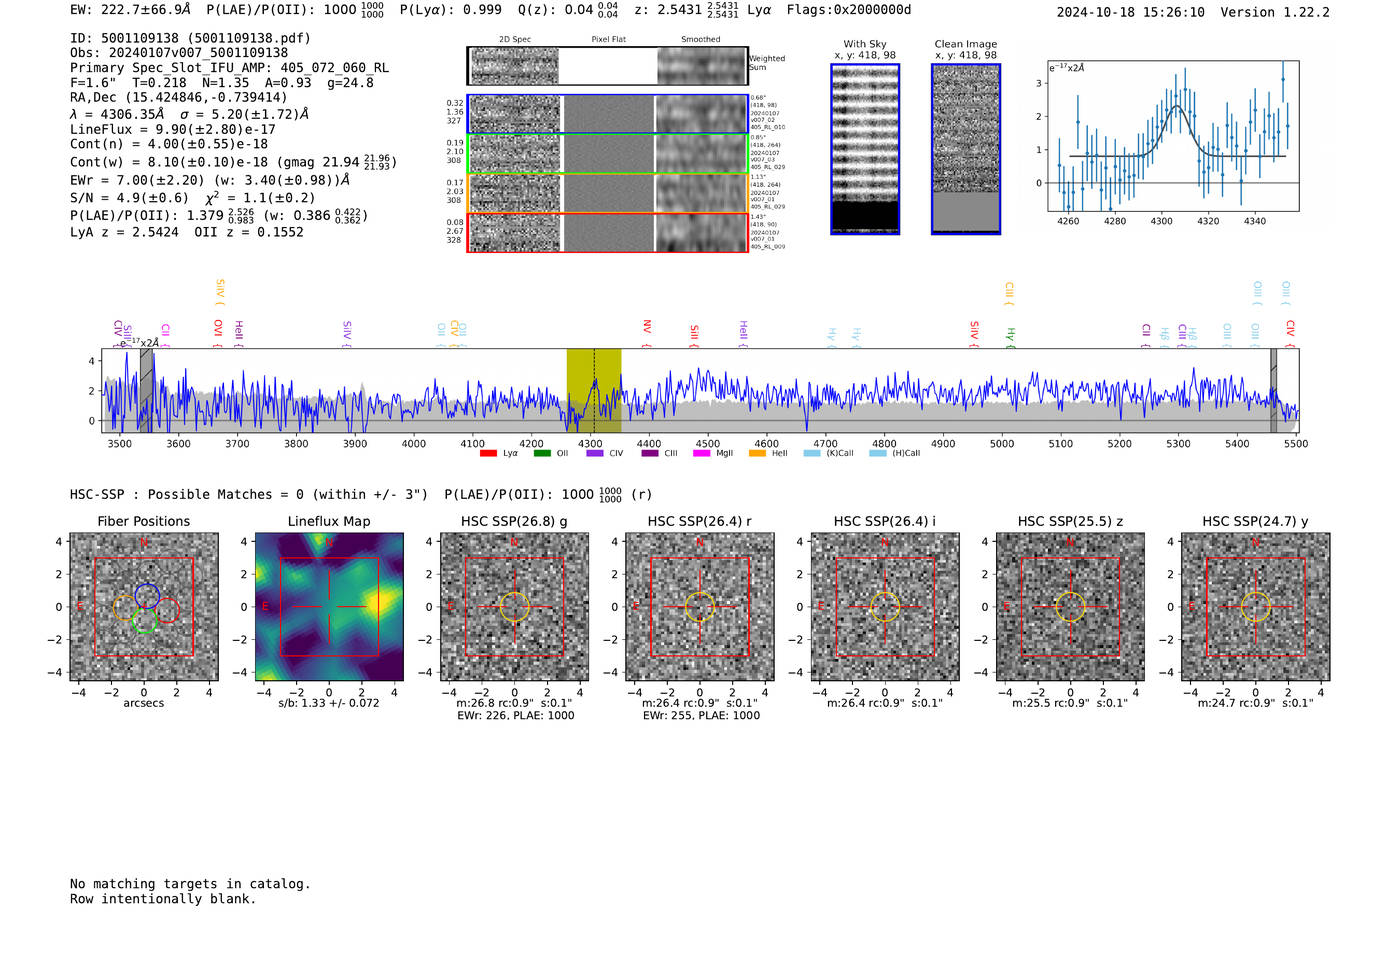Click No matching targets in catalog text
The width and height of the screenshot is (1400, 953).
click(x=190, y=884)
